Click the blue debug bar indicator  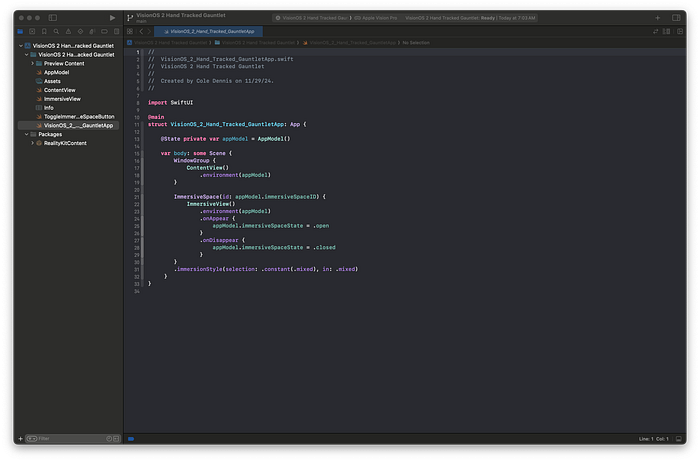pos(131,439)
